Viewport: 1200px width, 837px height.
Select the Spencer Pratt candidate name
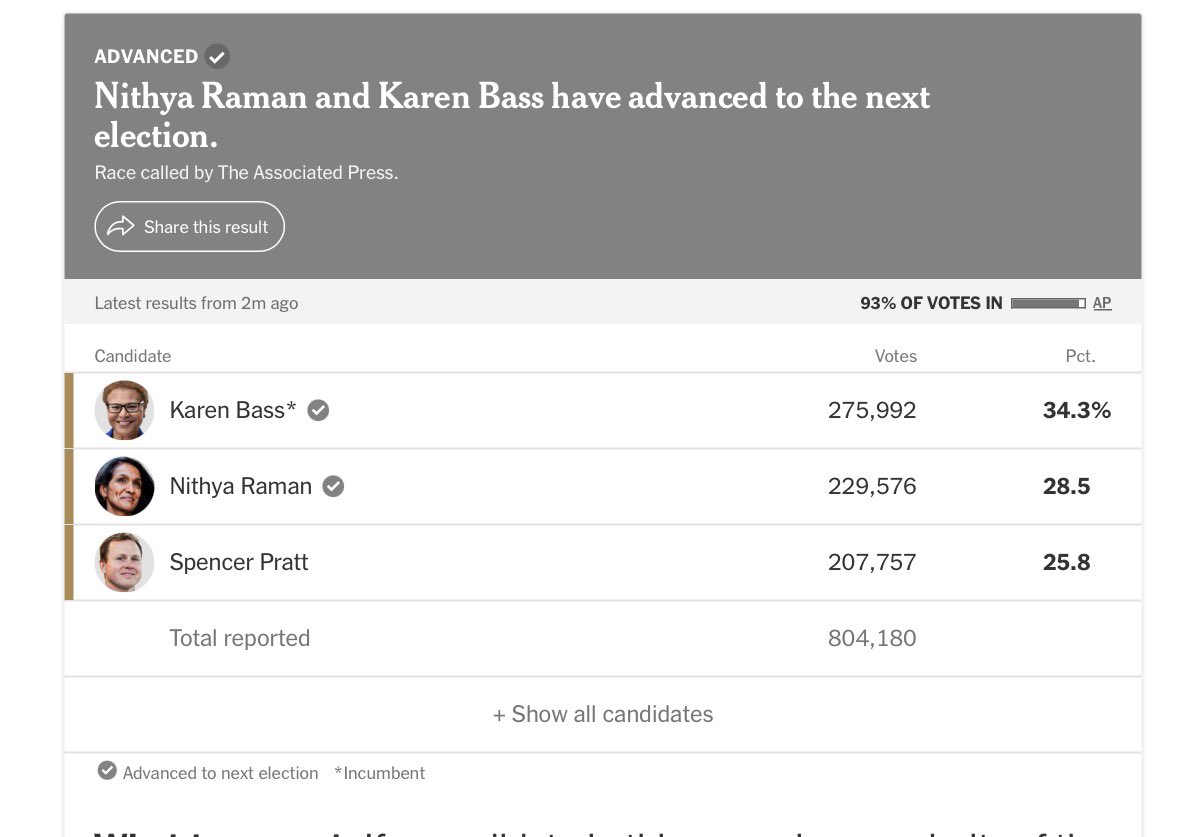click(239, 562)
